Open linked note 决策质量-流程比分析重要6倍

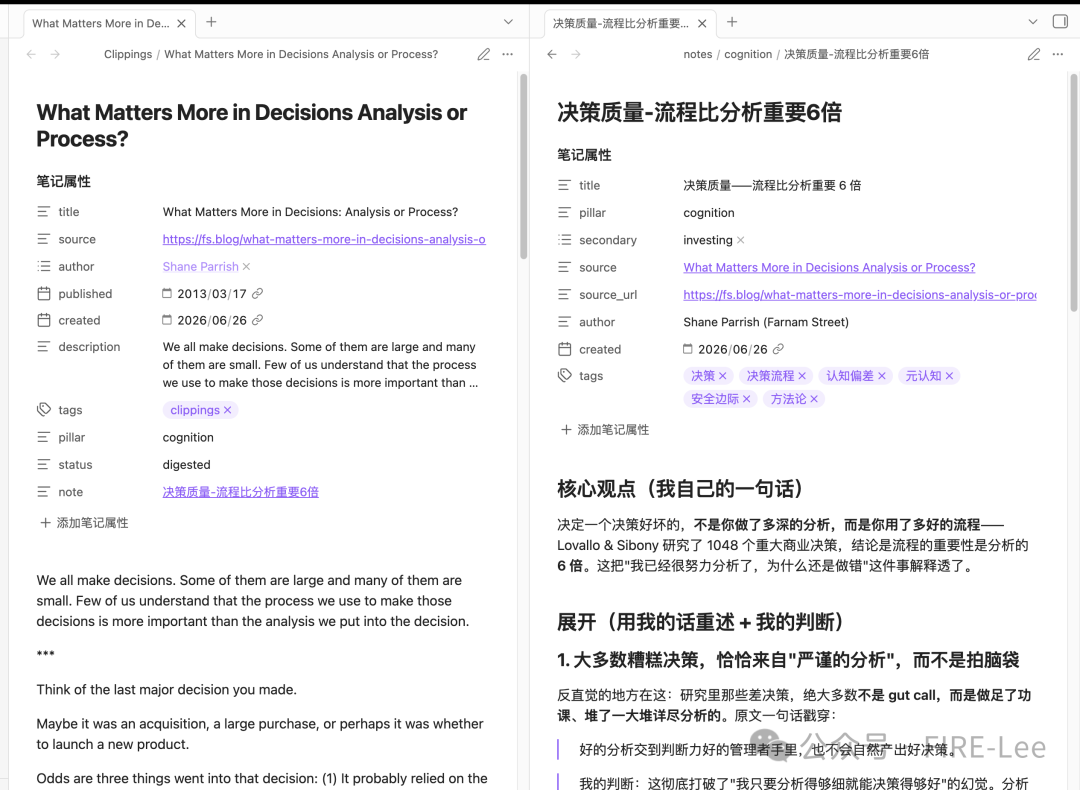point(240,492)
